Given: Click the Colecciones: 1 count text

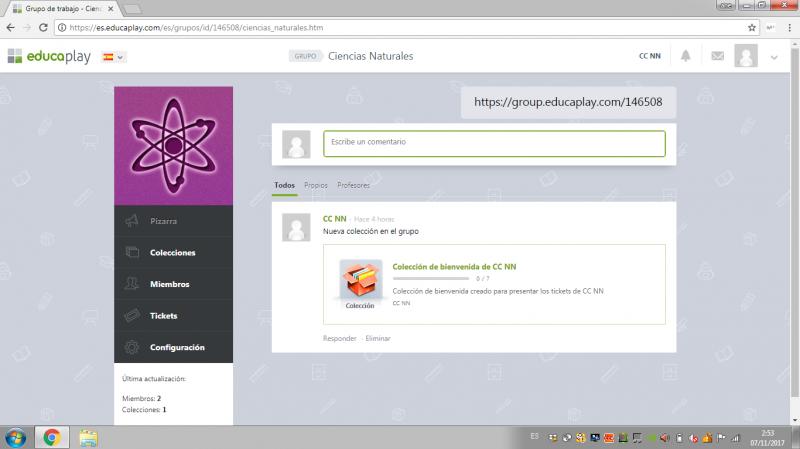Looking at the screenshot, I should 144,410.
